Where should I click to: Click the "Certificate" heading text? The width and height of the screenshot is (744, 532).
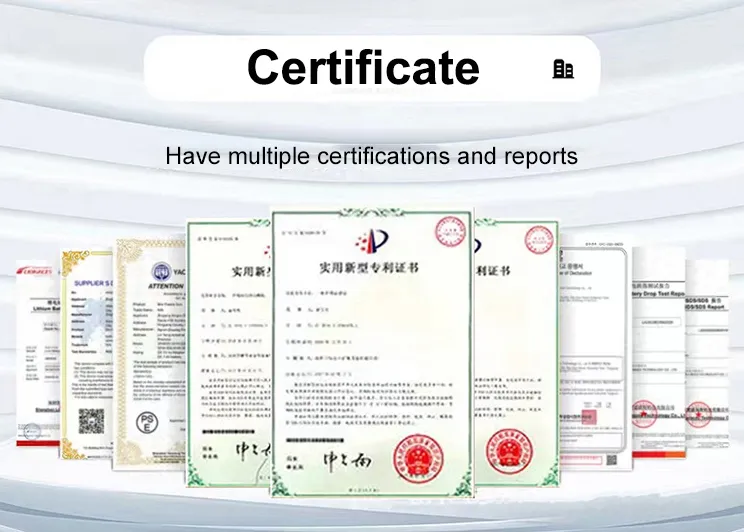363,67
